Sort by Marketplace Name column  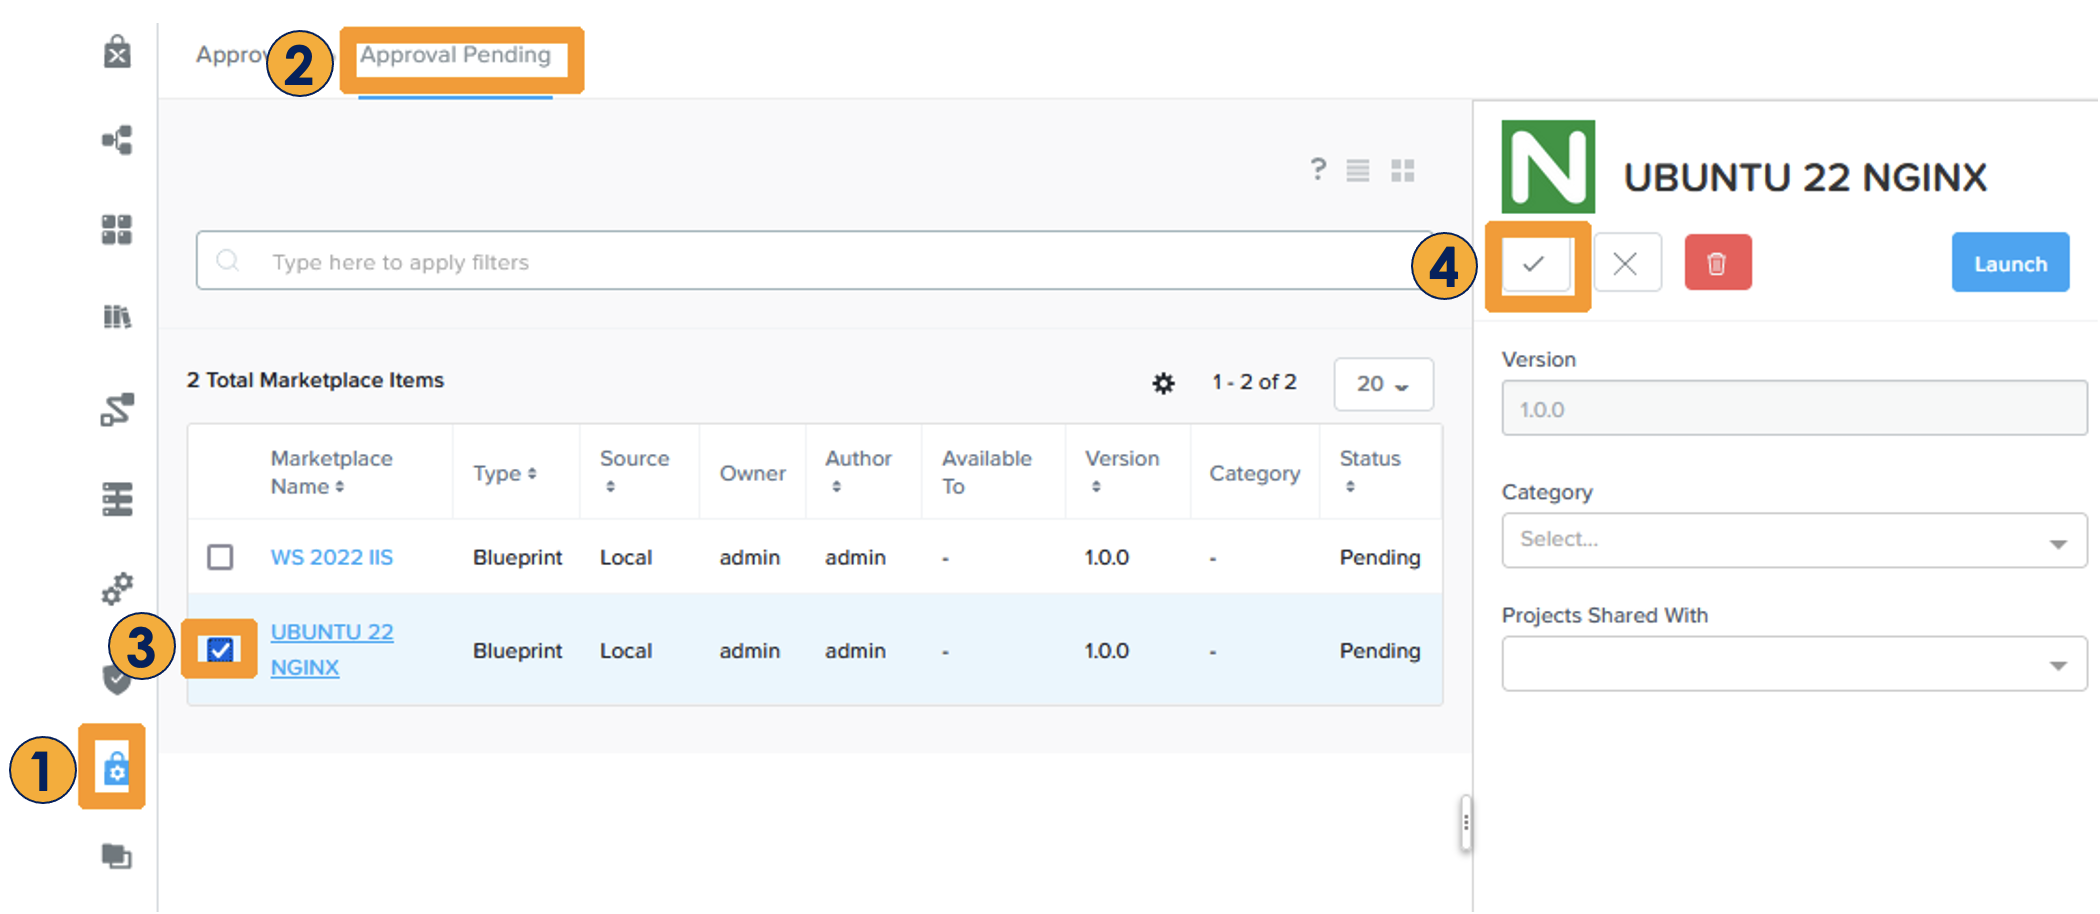(x=331, y=472)
